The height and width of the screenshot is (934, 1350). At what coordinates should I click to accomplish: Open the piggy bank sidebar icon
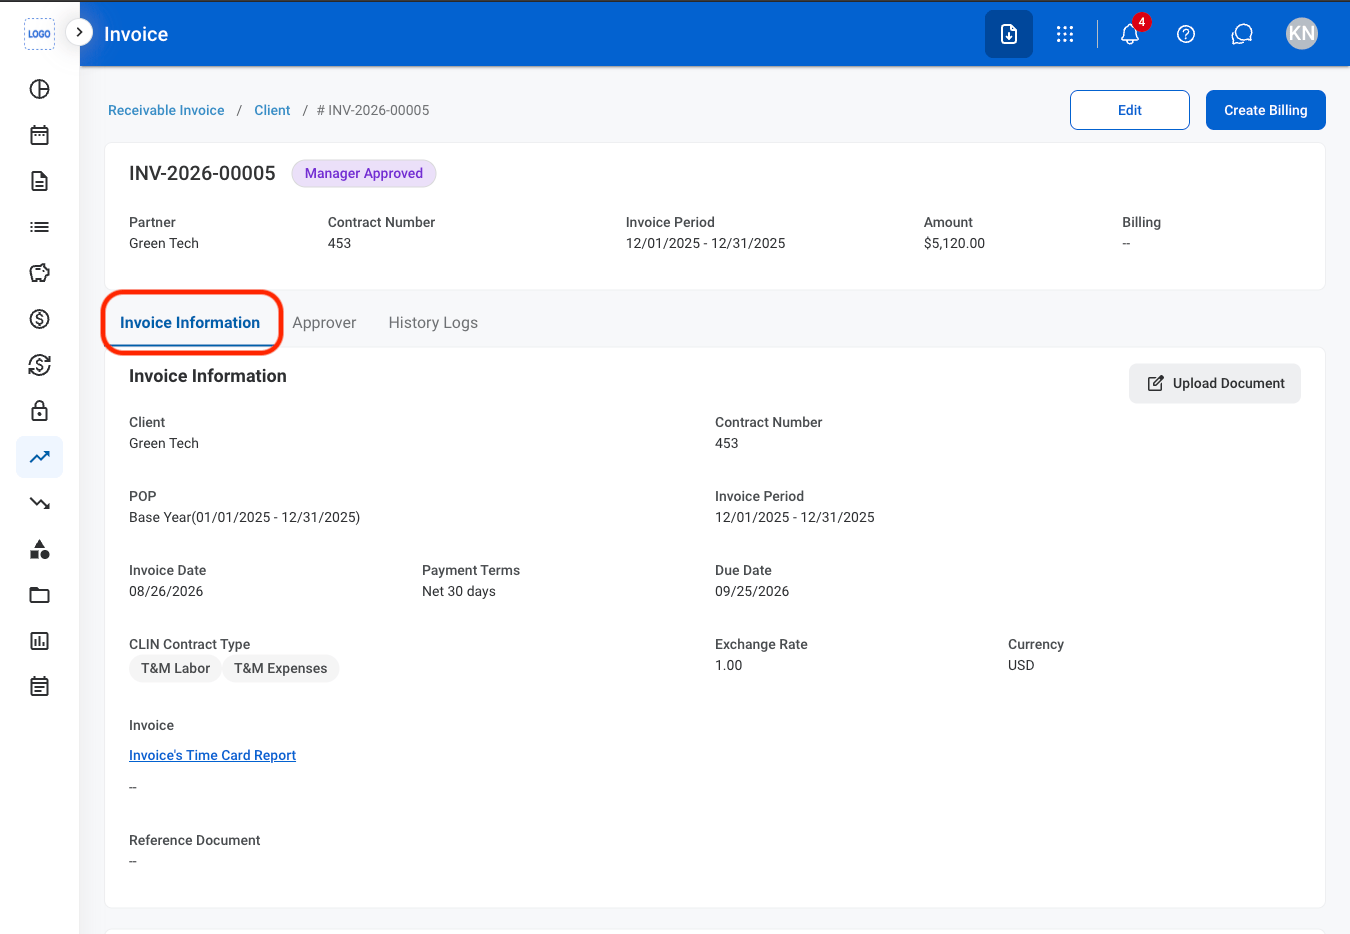[39, 273]
